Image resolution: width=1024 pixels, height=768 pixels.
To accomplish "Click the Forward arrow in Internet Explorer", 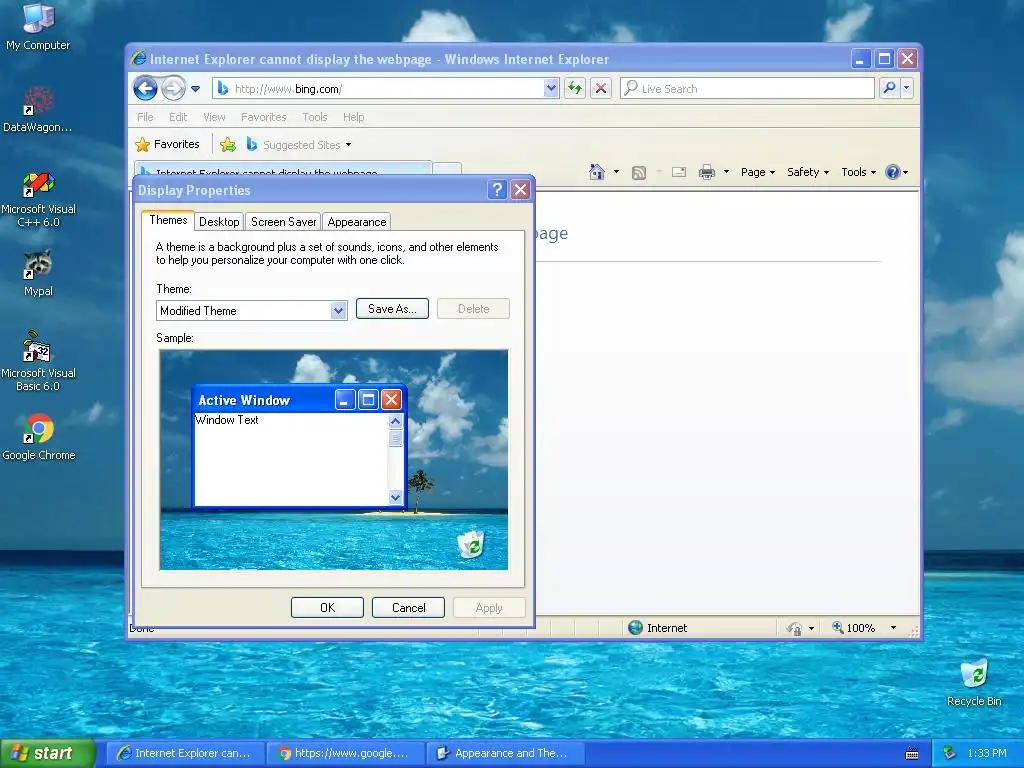I will (173, 88).
